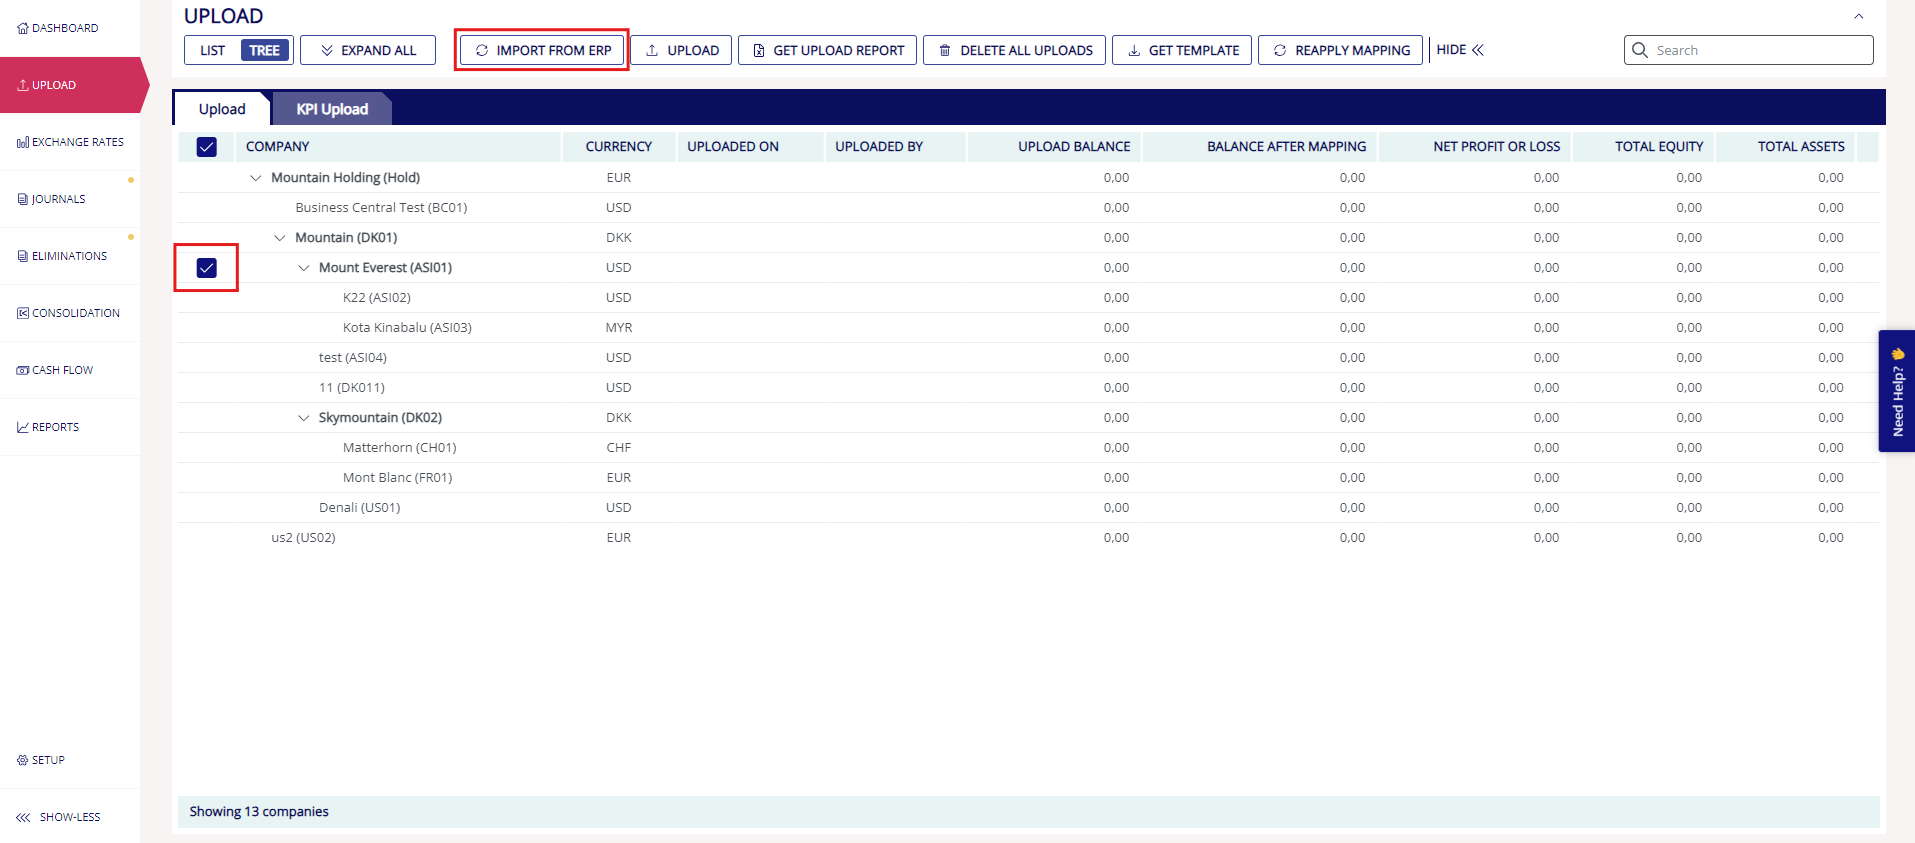
Task: Open Consolidation page
Action: [68, 313]
